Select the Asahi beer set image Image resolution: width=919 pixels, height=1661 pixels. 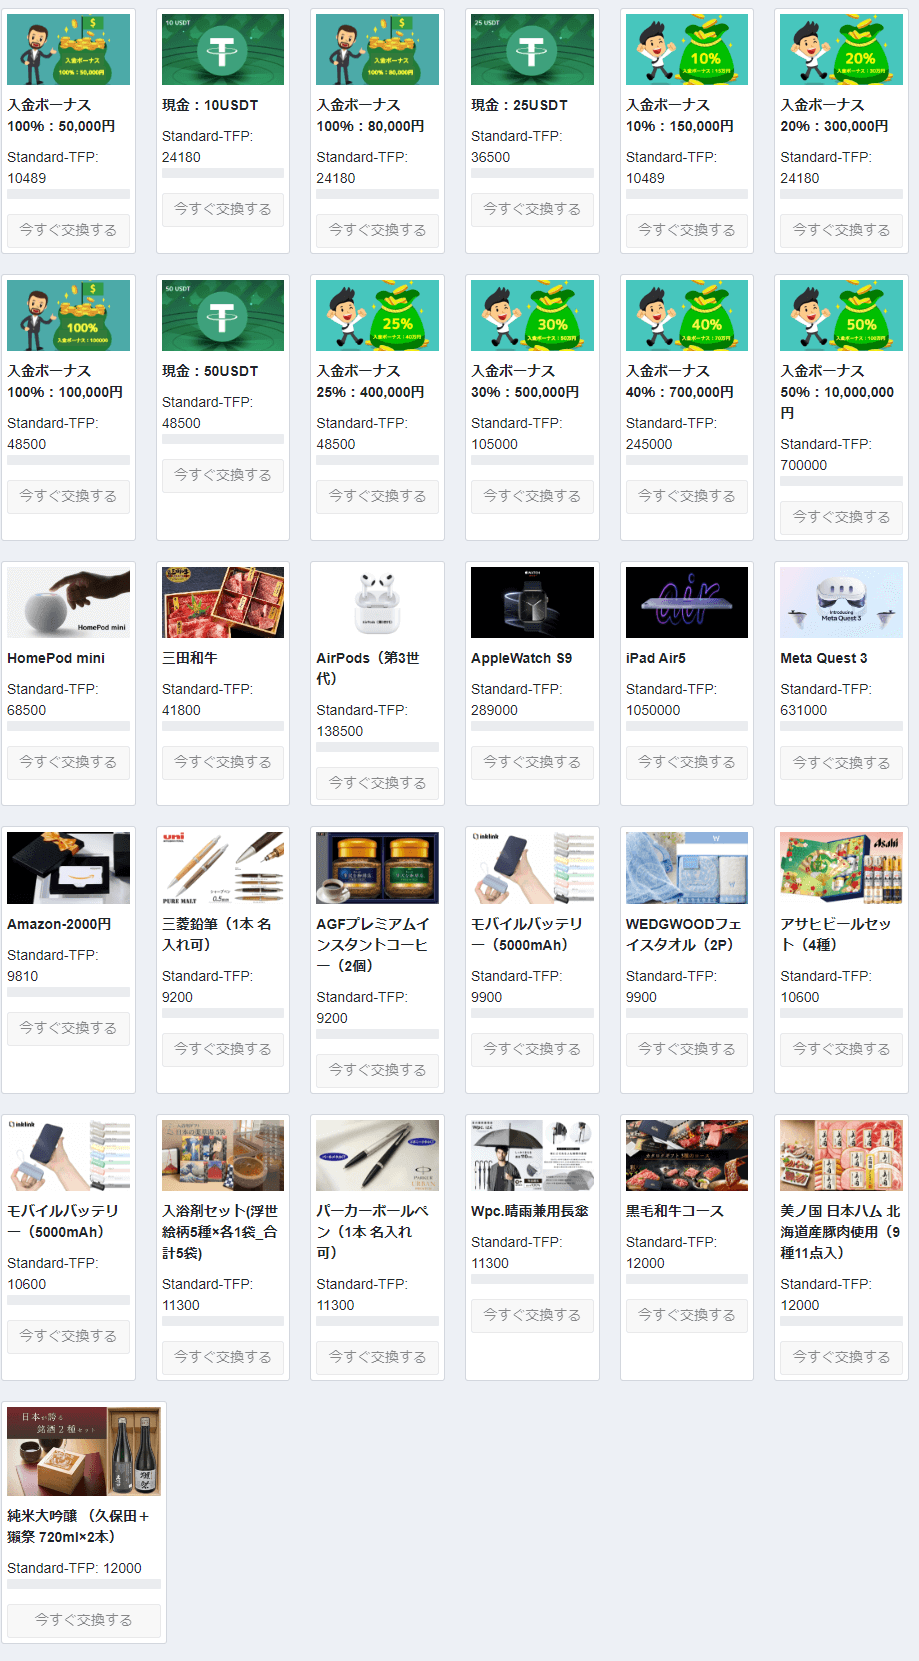[x=841, y=868]
